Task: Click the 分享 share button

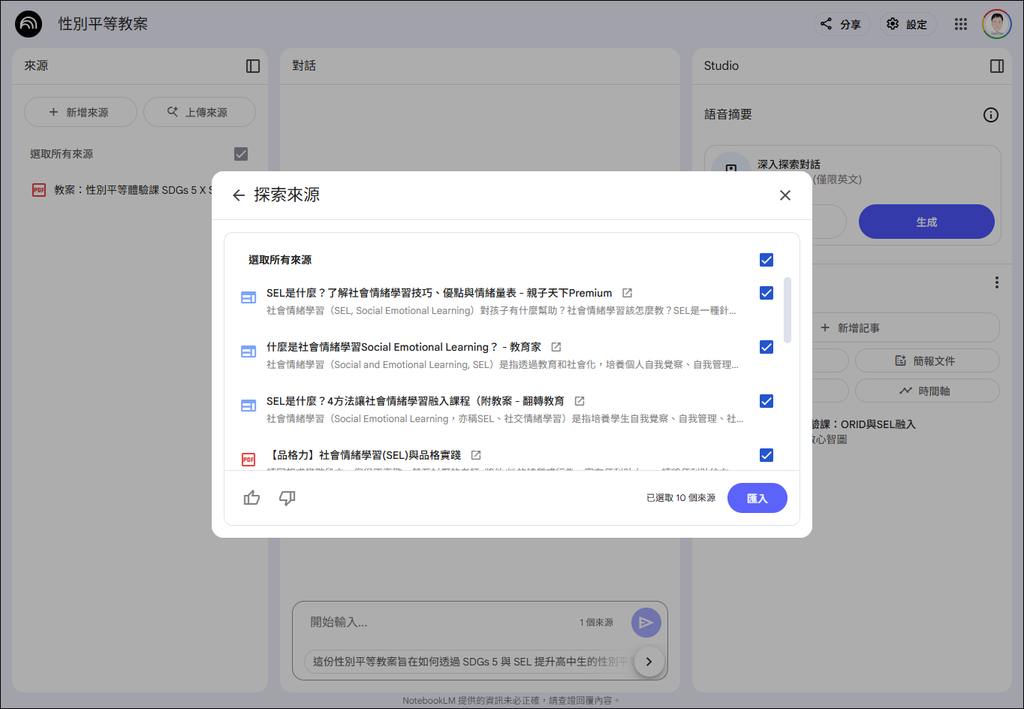Action: pyautogui.click(x=841, y=24)
